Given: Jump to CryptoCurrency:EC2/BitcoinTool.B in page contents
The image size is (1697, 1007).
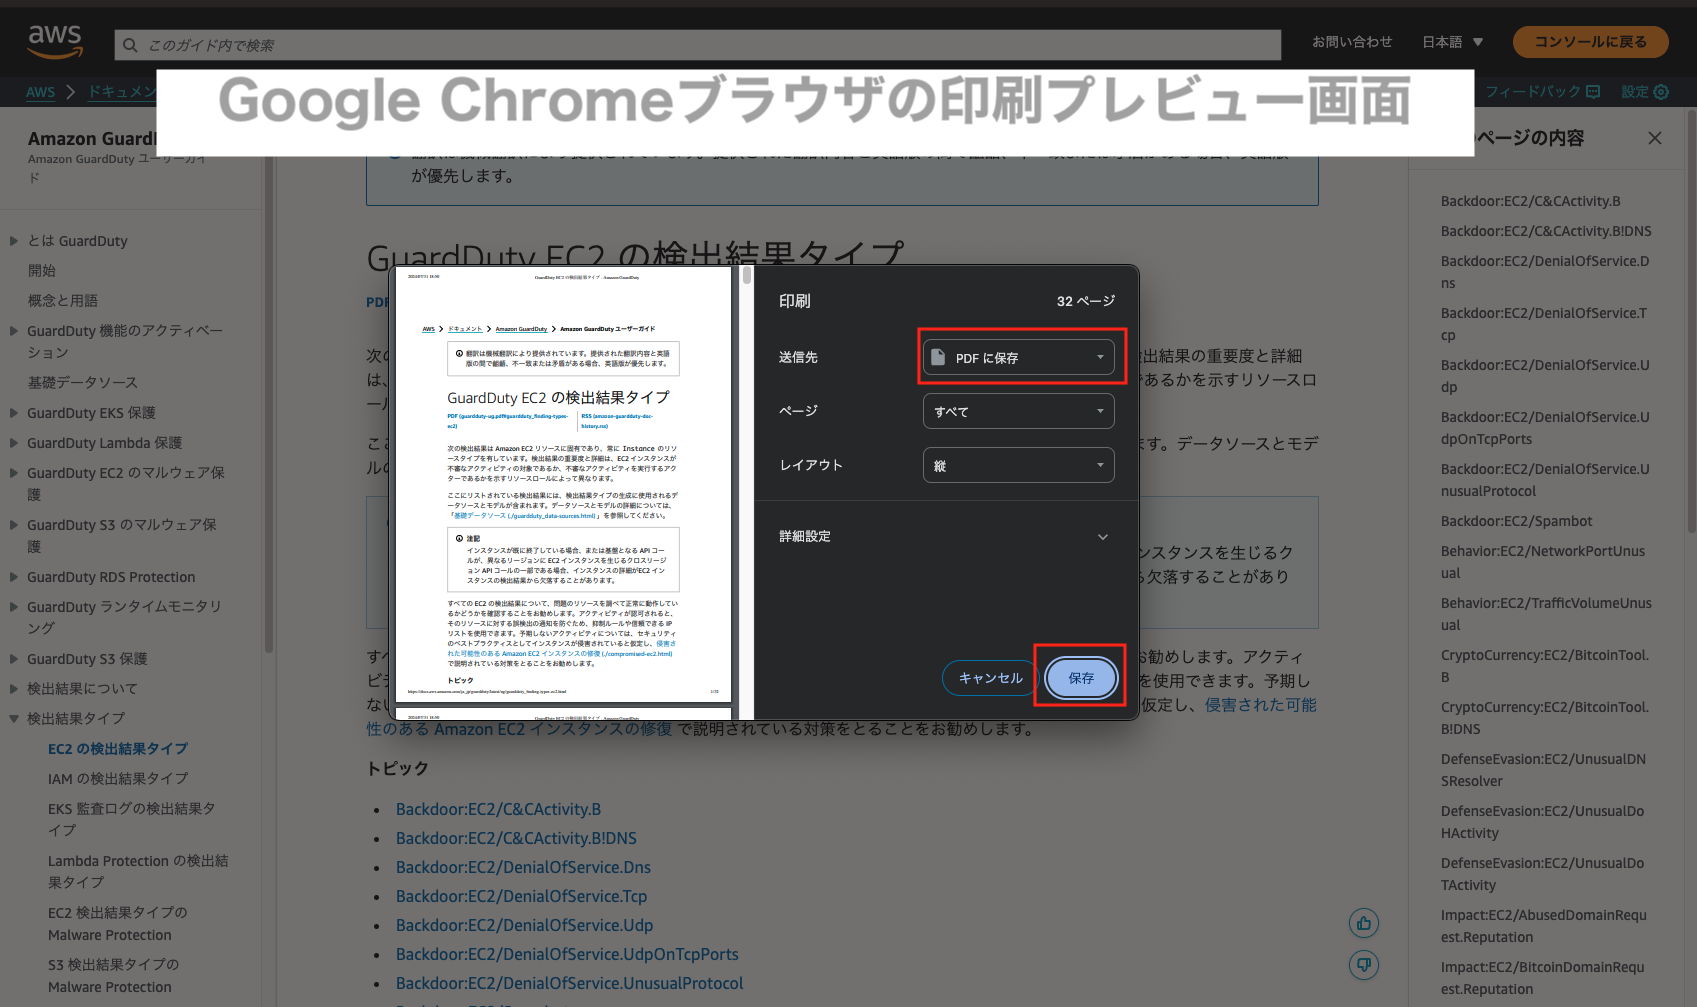Looking at the screenshot, I should tap(1545, 666).
